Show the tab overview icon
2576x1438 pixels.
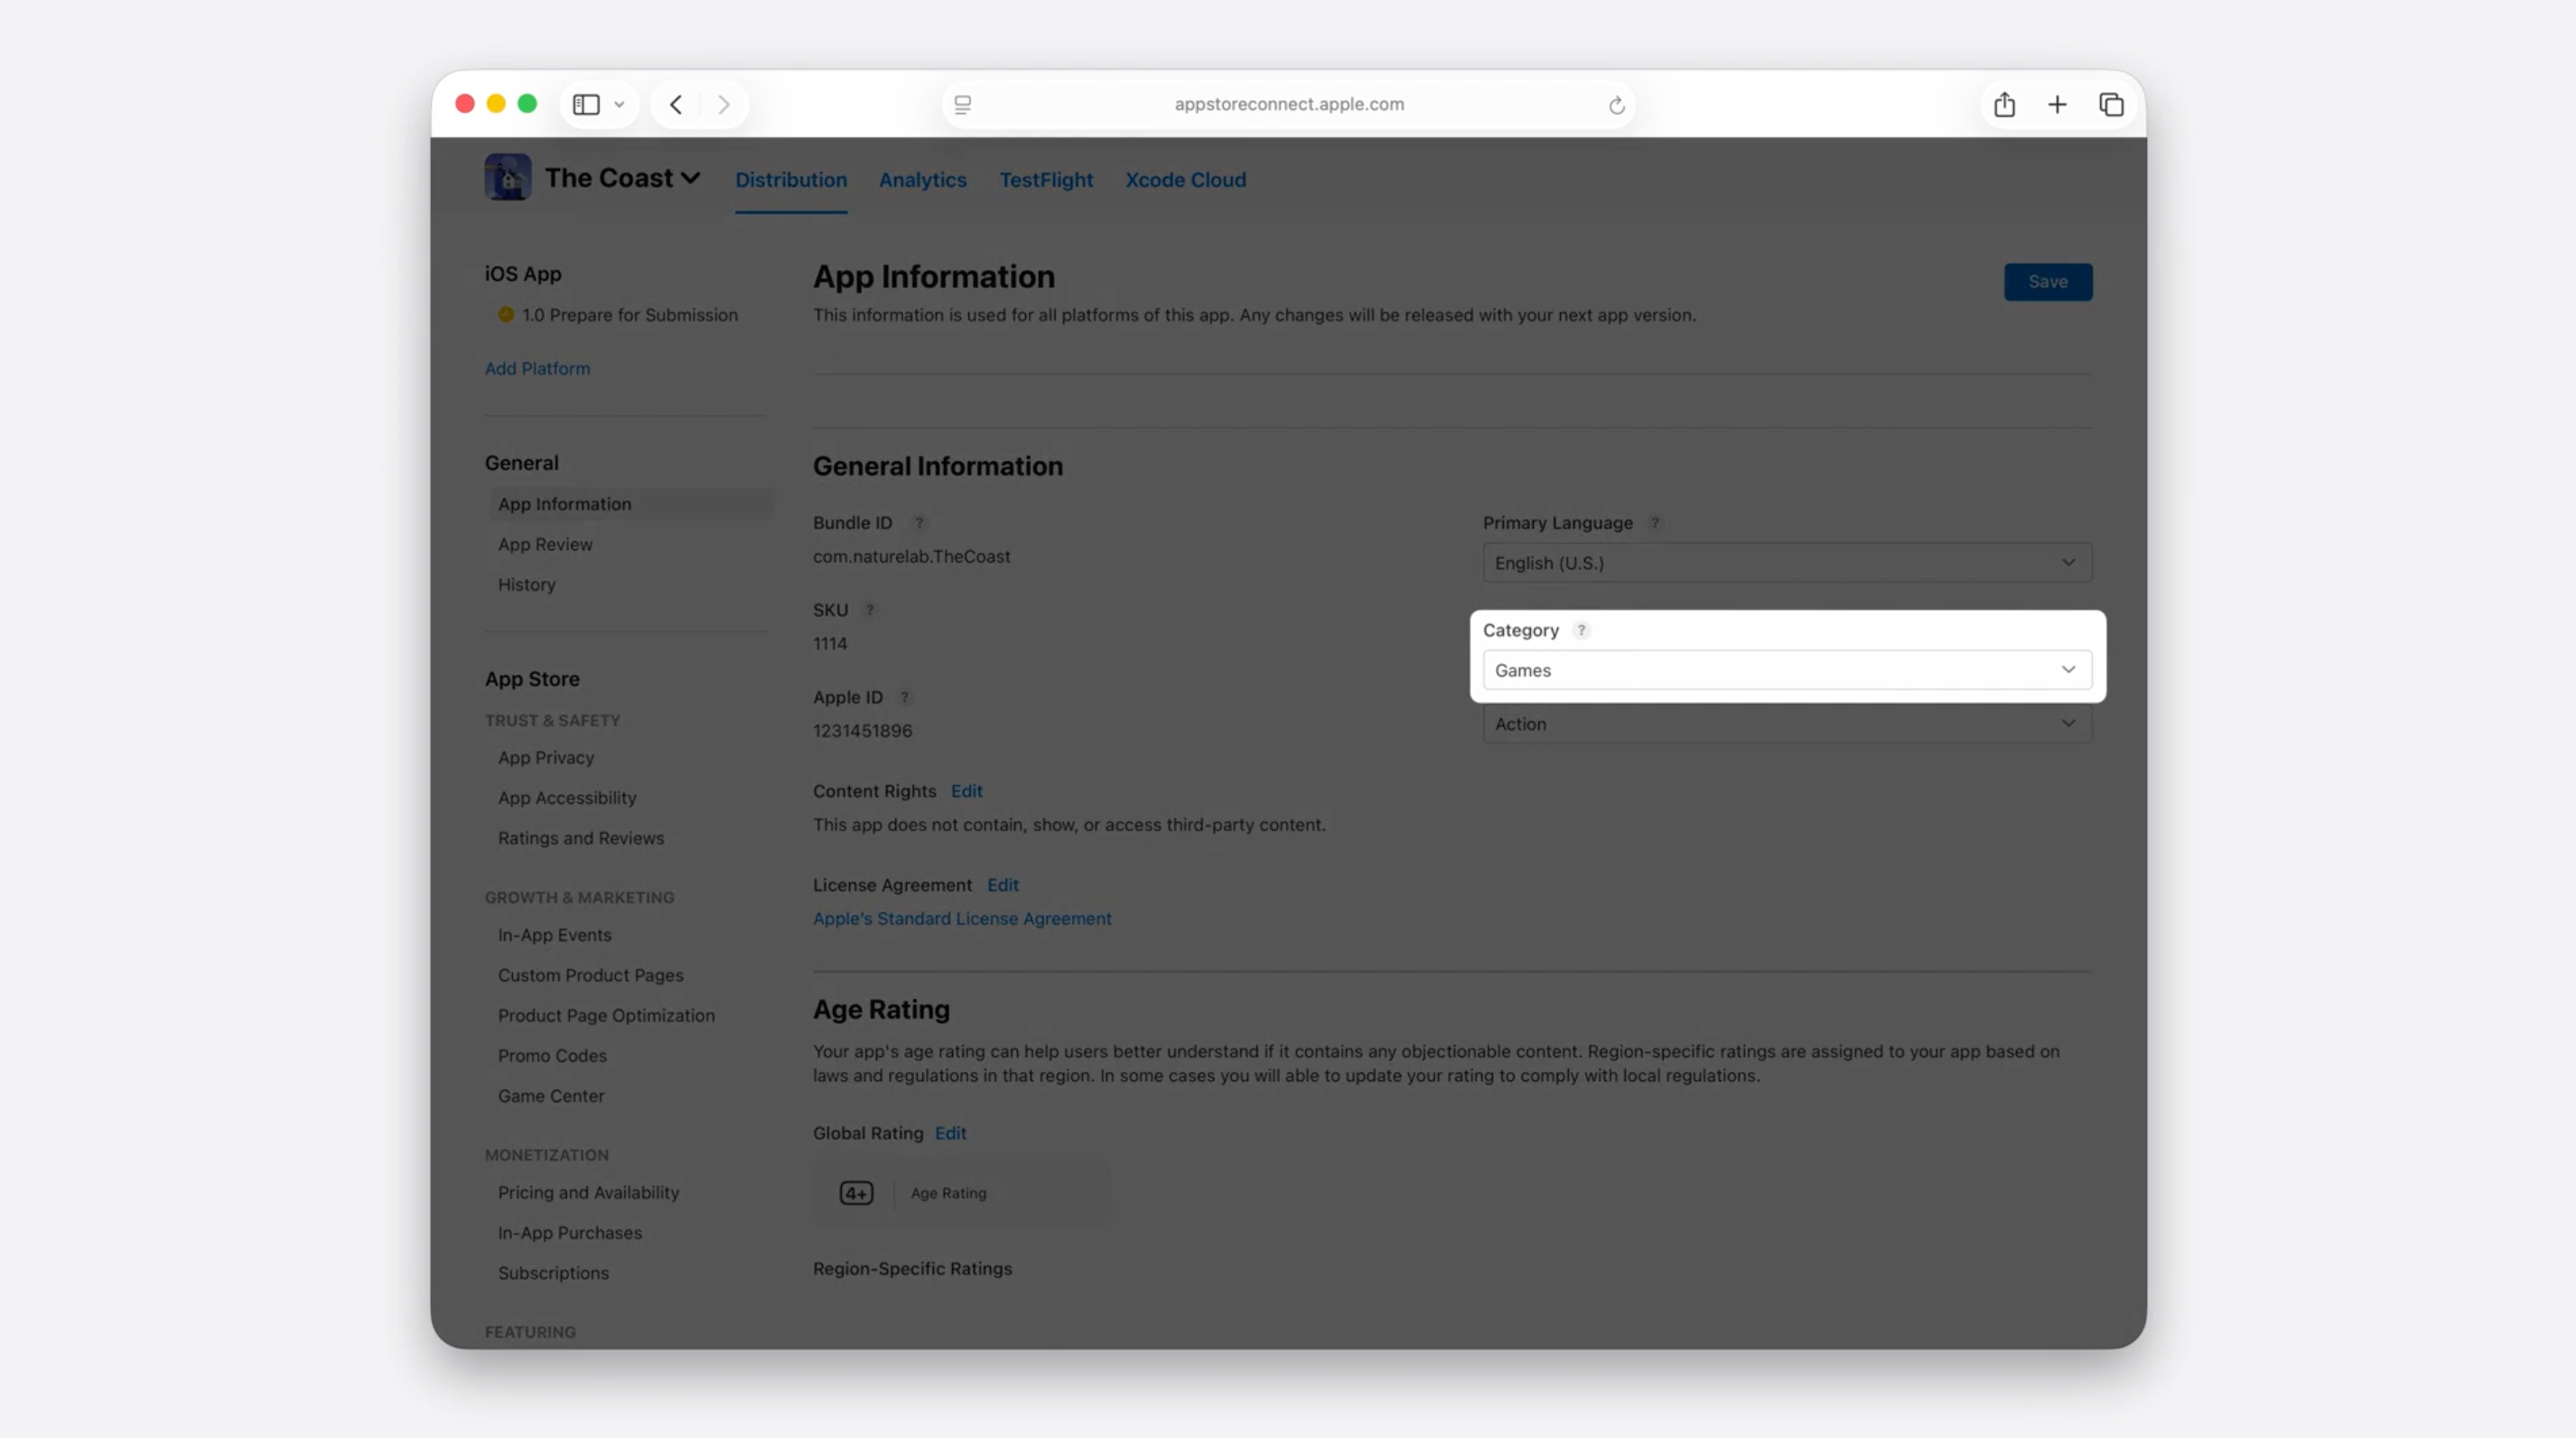pyautogui.click(x=2111, y=104)
